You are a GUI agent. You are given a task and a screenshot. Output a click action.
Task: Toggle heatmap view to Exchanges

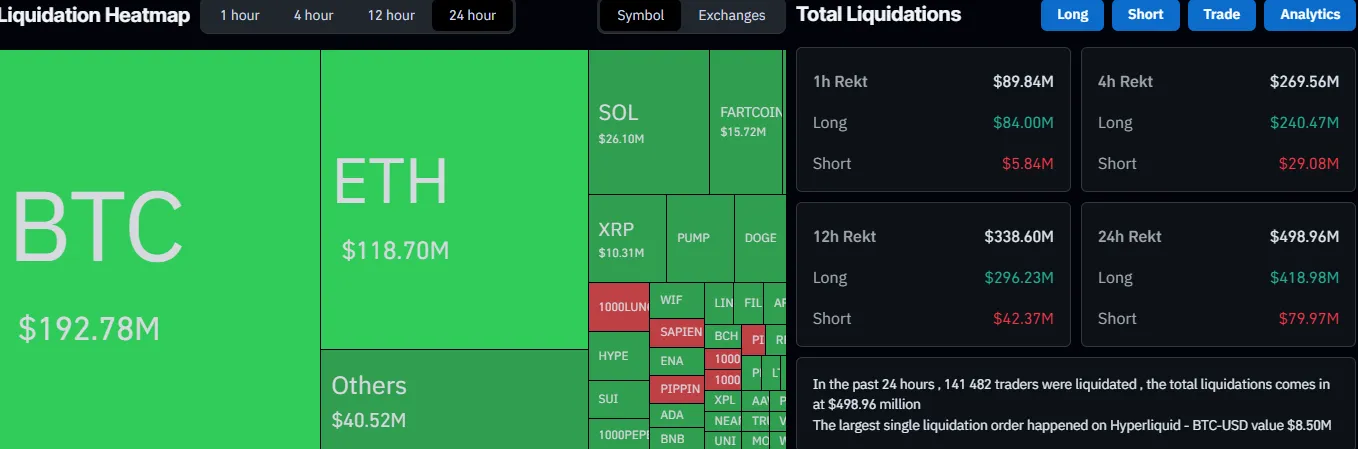click(732, 15)
